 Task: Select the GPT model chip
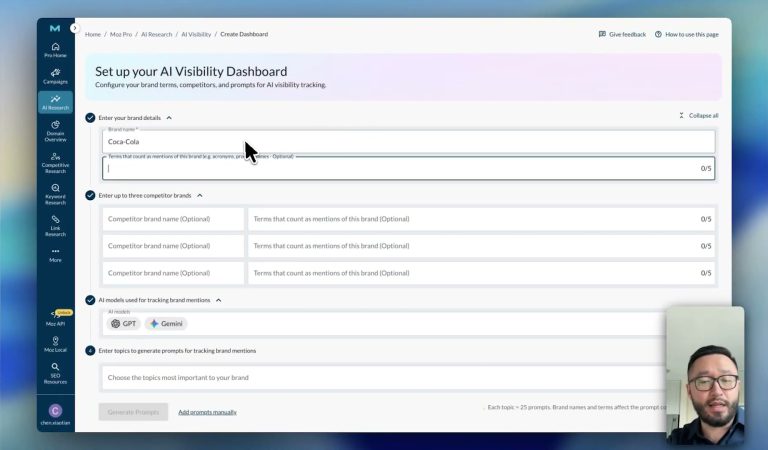click(x=124, y=324)
